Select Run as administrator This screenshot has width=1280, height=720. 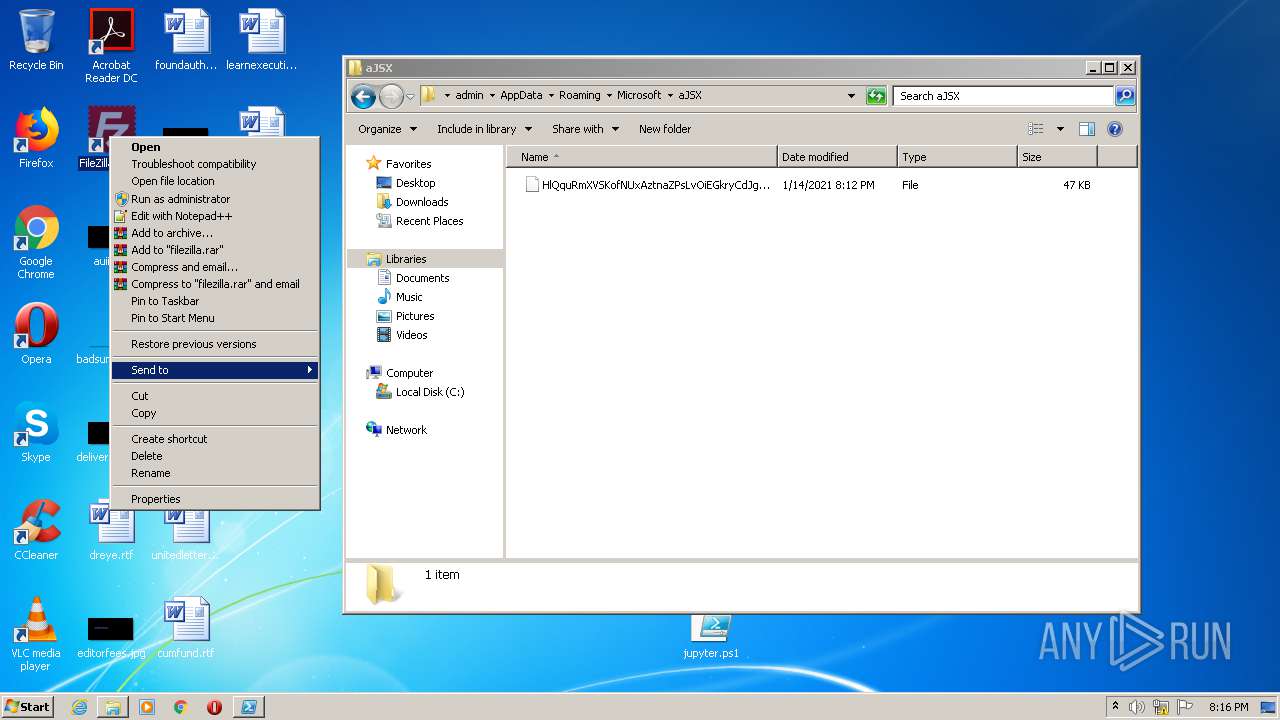[215, 199]
